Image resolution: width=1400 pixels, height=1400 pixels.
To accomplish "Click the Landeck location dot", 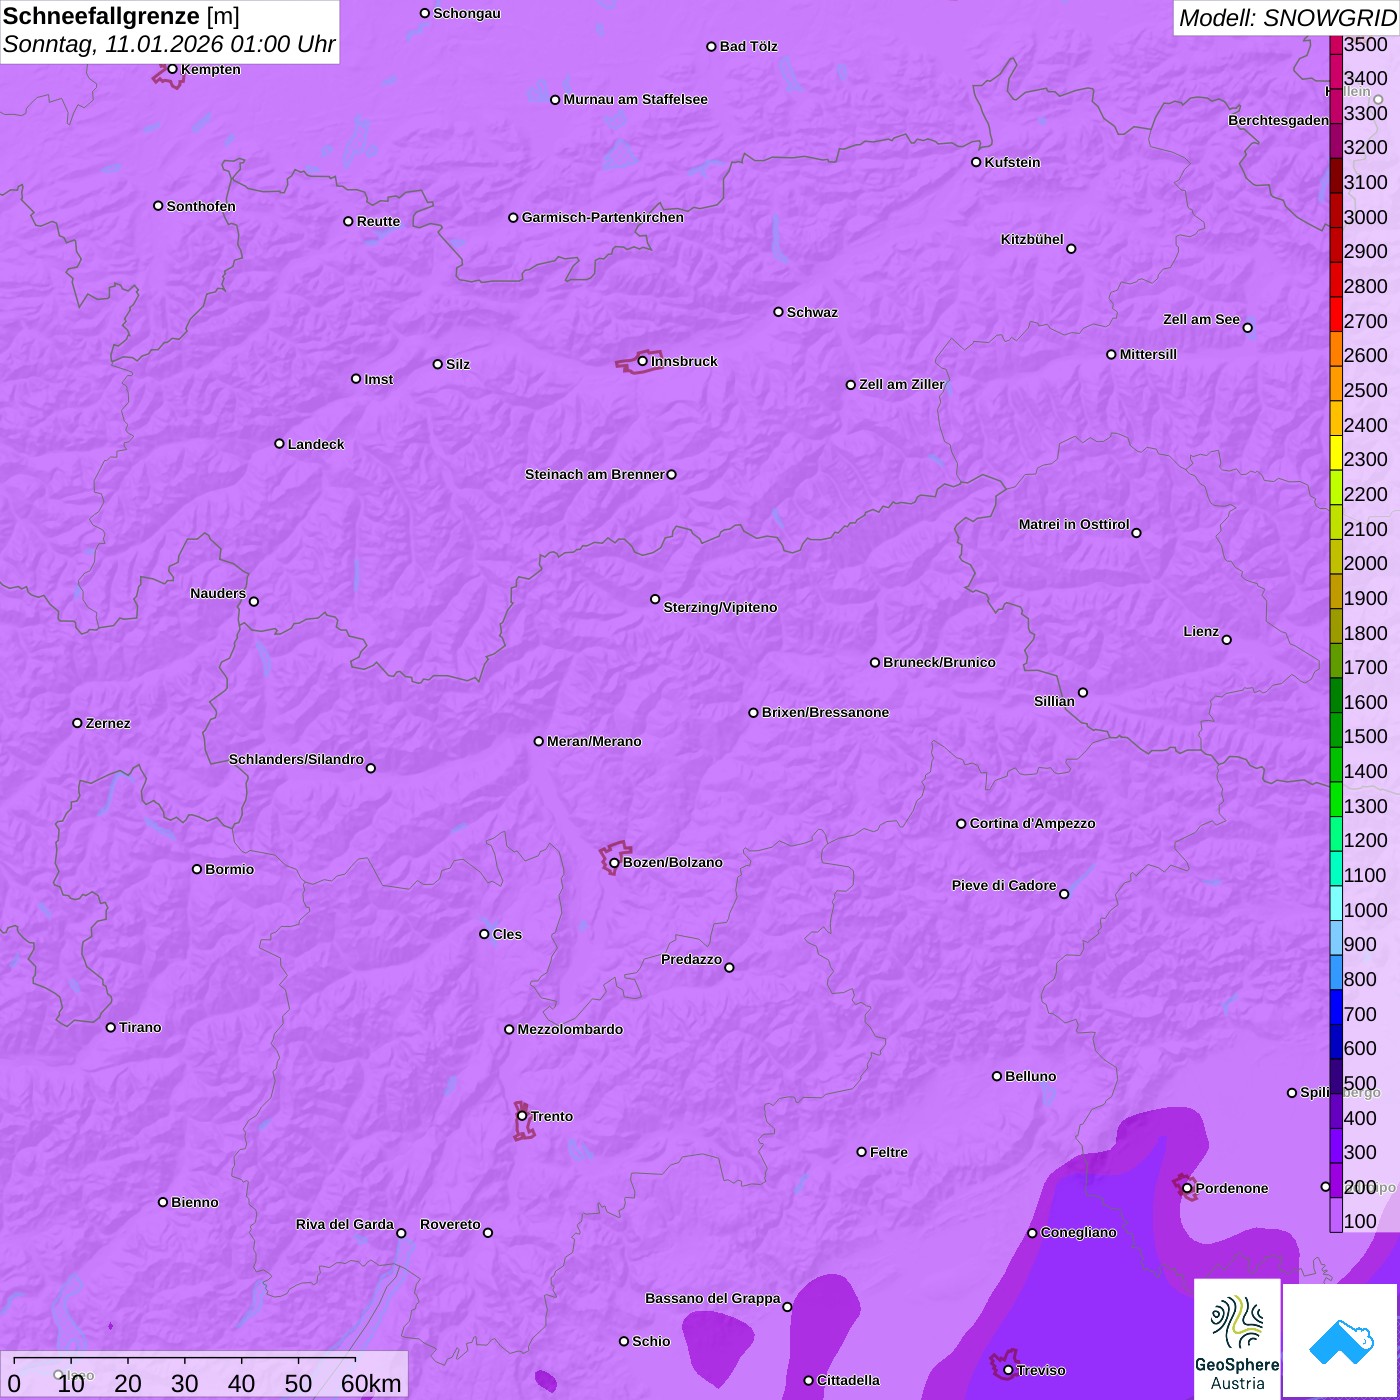I will 279,444.
